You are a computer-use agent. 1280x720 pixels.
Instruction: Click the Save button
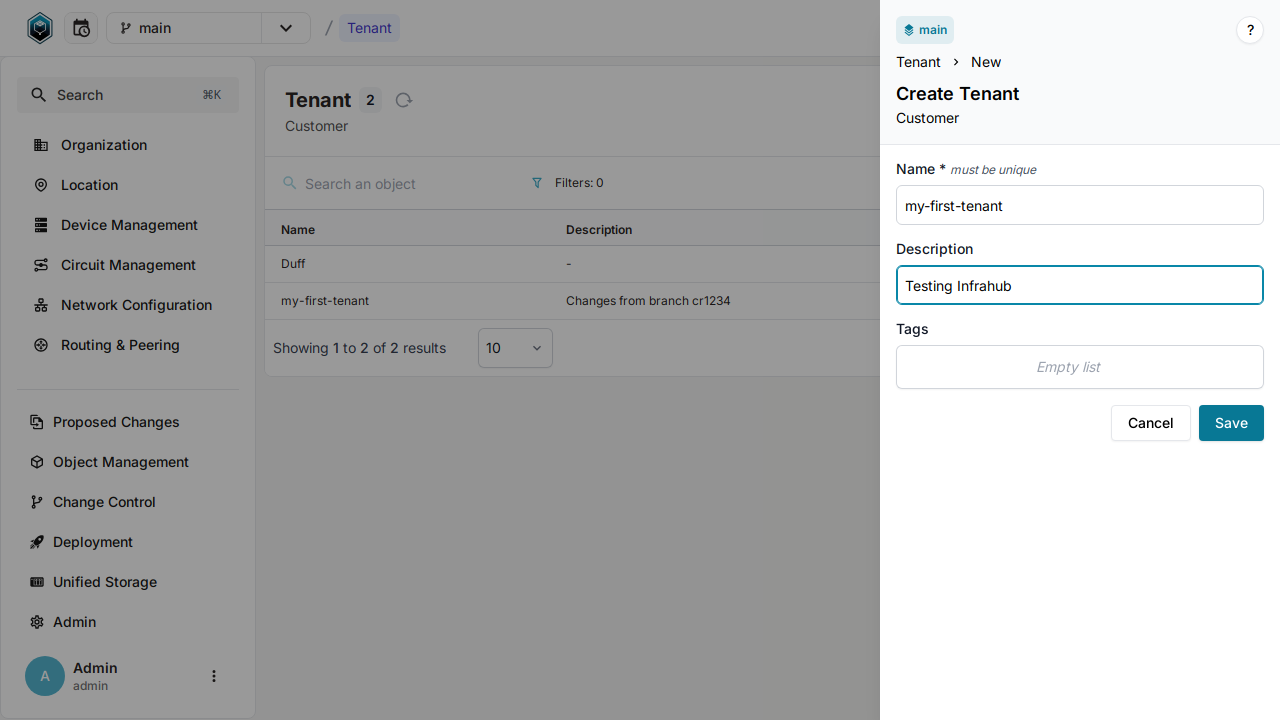(x=1230, y=423)
